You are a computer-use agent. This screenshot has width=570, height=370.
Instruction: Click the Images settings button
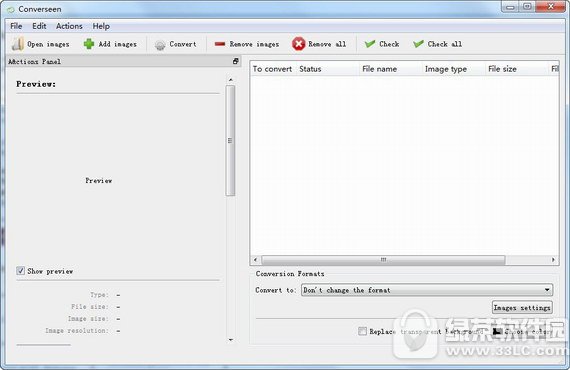522,307
